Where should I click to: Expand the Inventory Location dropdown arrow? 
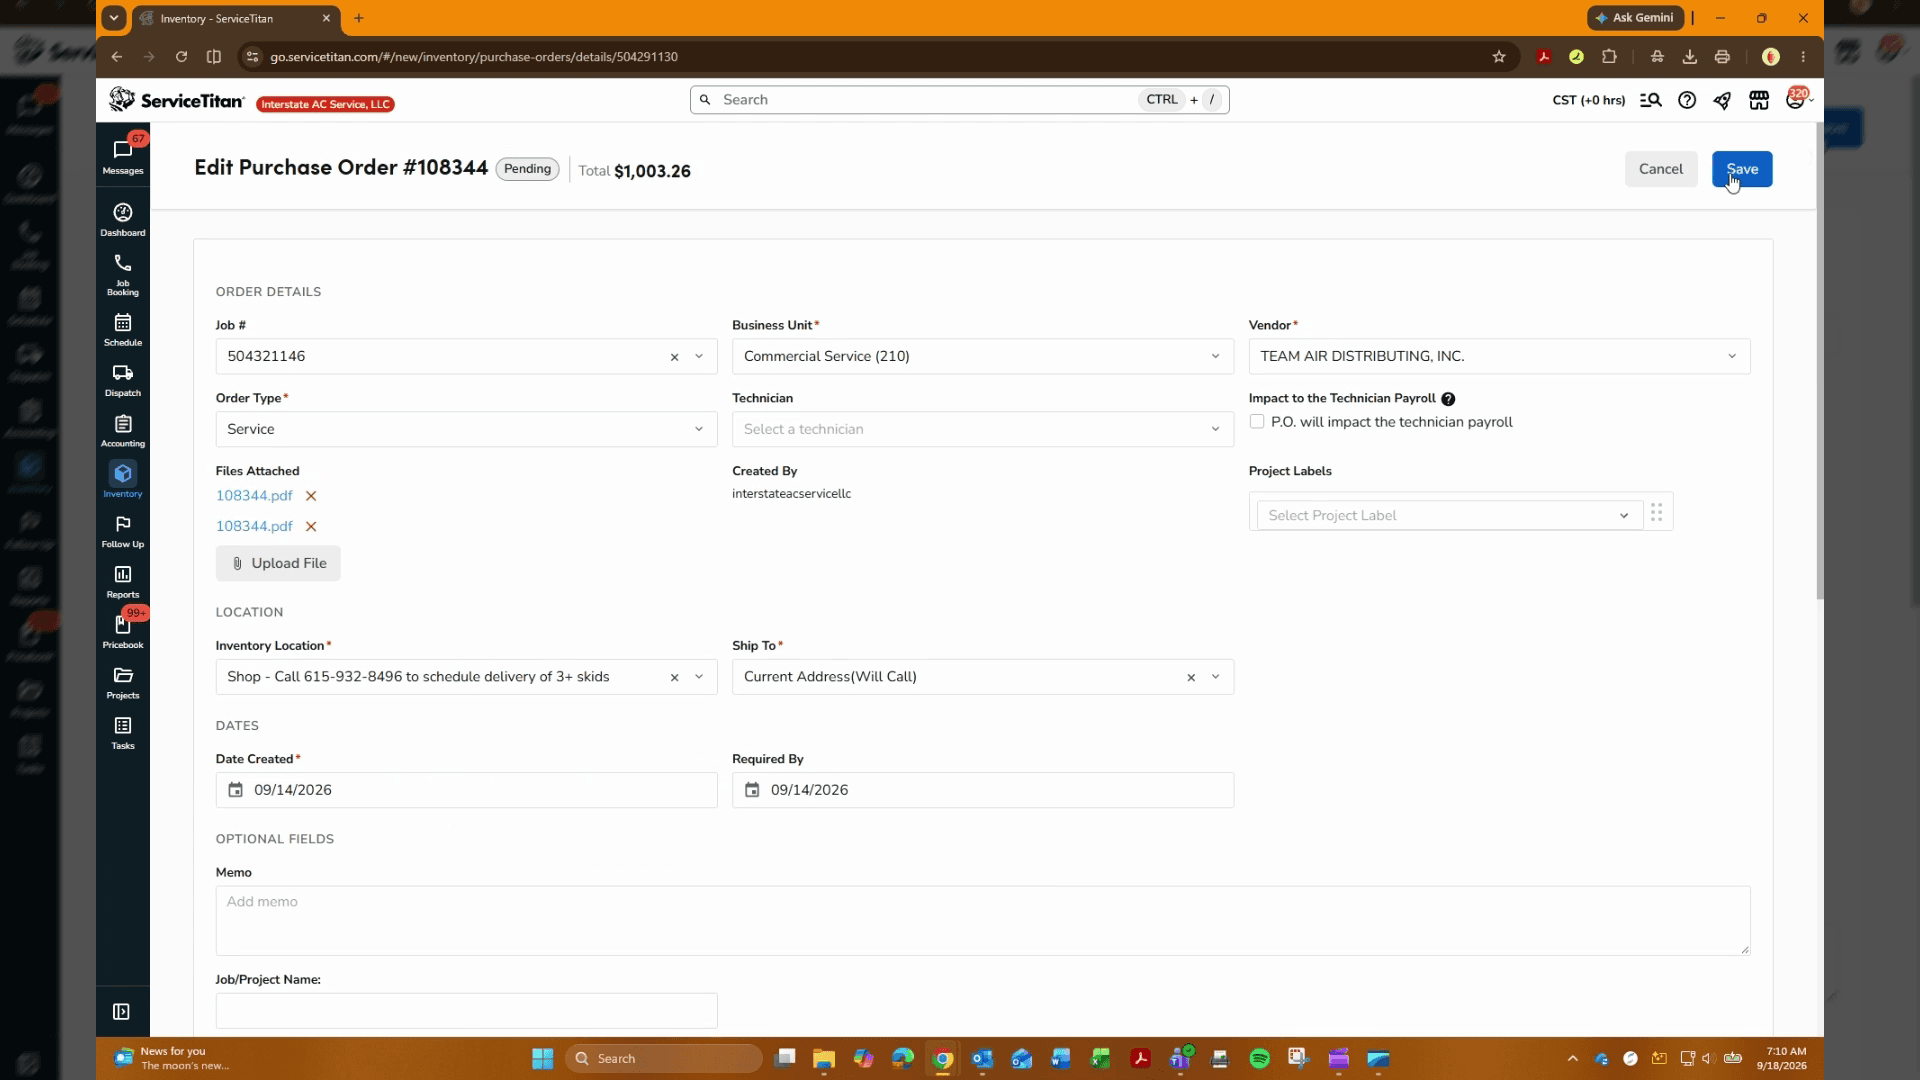[699, 677]
